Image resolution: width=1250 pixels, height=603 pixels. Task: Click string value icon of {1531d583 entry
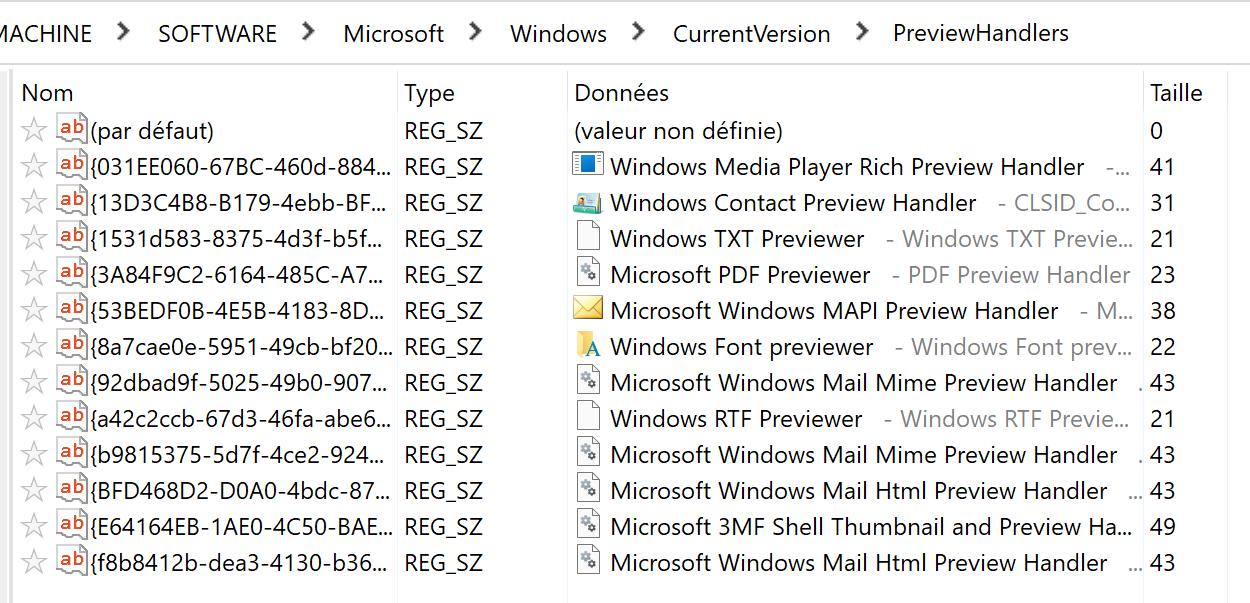tap(72, 237)
